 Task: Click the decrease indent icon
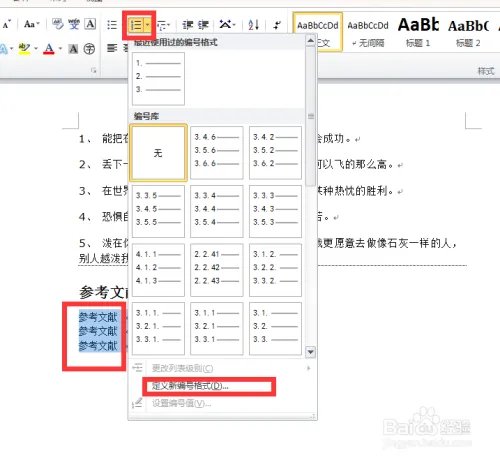point(188,25)
